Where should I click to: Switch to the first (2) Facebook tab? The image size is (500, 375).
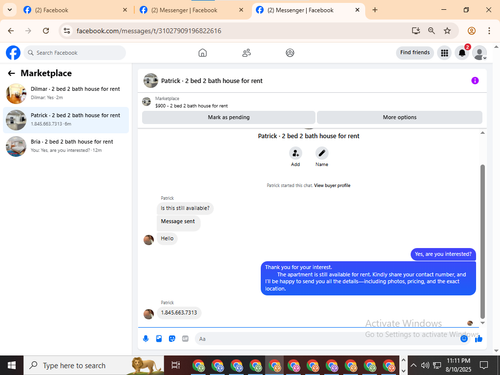(x=75, y=10)
